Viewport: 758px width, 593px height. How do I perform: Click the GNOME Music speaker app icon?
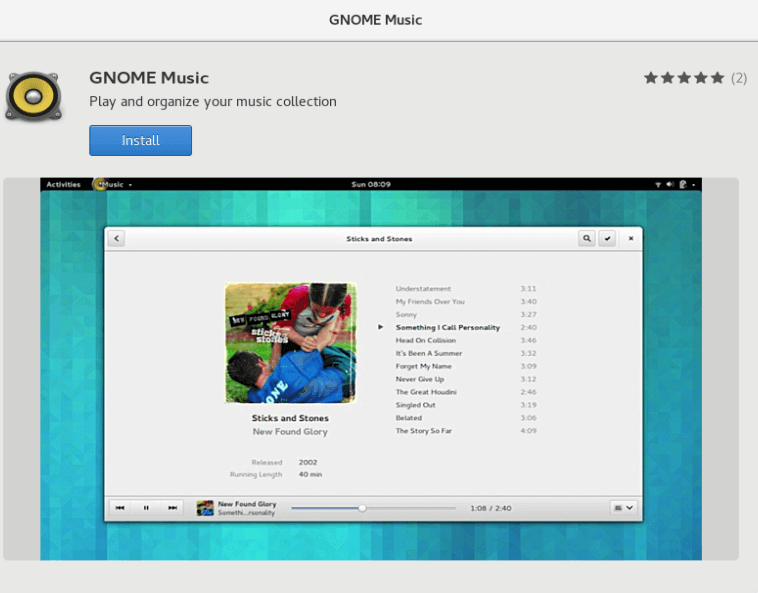[34, 96]
